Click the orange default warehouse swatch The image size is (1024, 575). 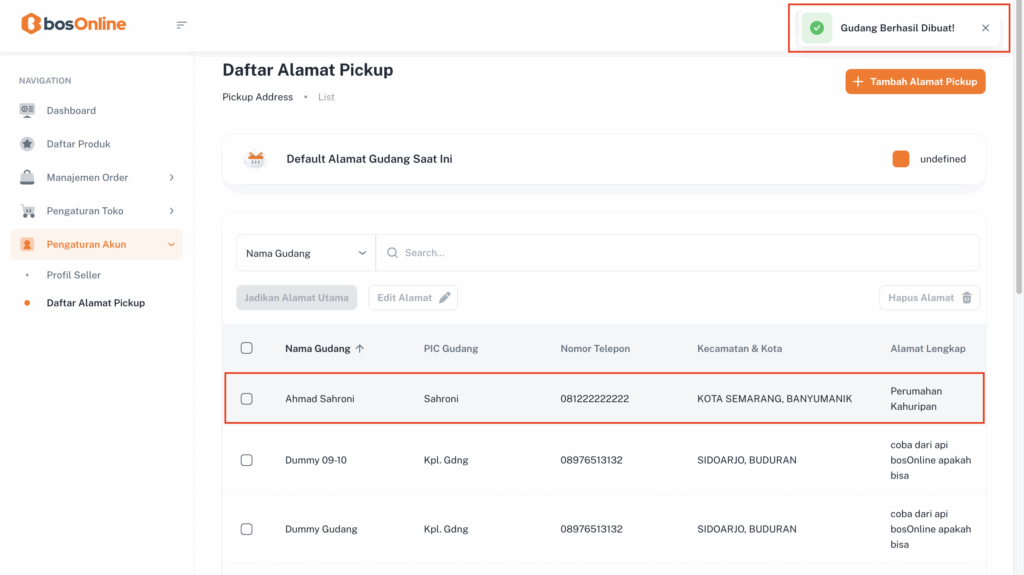[x=900, y=159]
